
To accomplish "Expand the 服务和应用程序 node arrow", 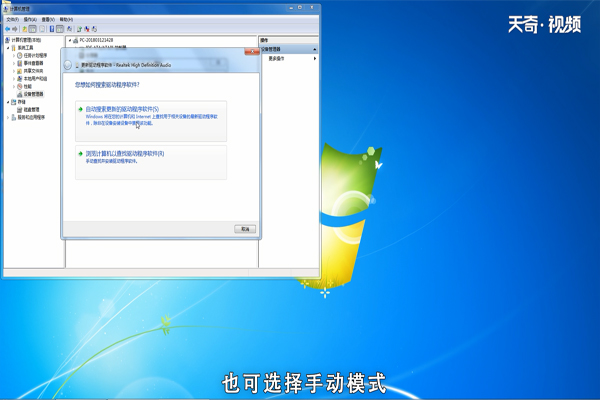I will (8, 117).
